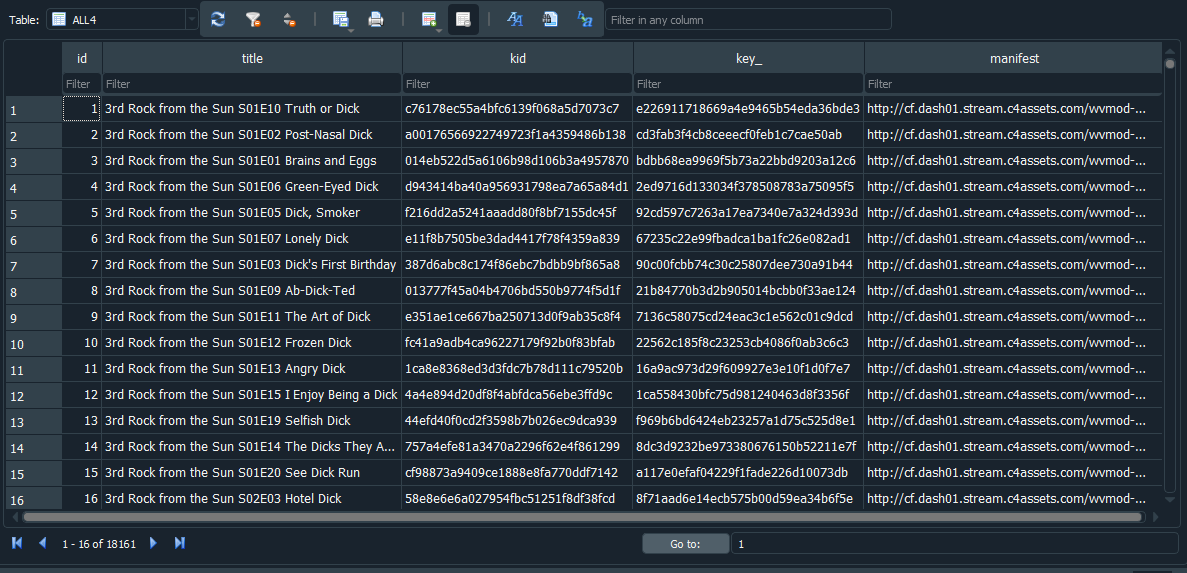Select kid cell c76178ec55a4bfc6139f068a5d7073c7
This screenshot has width=1187, height=573.
pos(518,109)
